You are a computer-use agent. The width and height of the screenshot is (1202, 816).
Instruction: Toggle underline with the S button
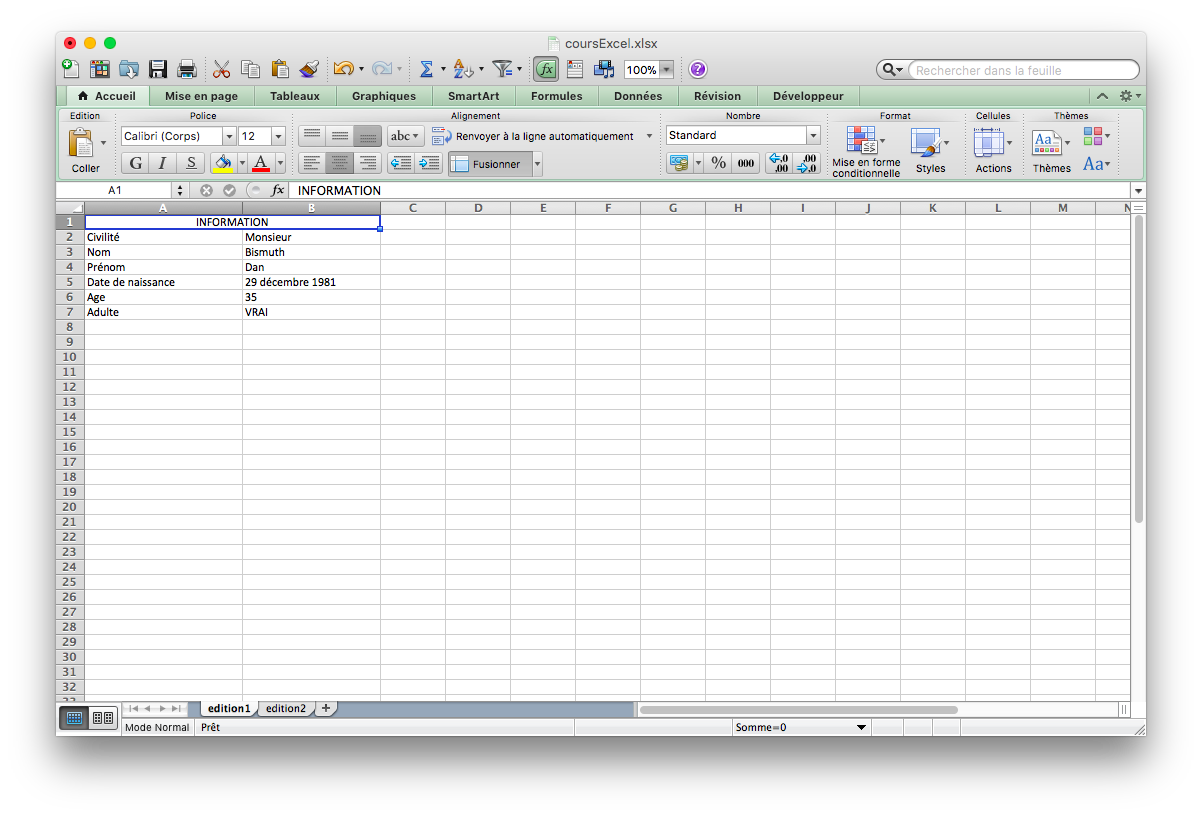pyautogui.click(x=190, y=163)
